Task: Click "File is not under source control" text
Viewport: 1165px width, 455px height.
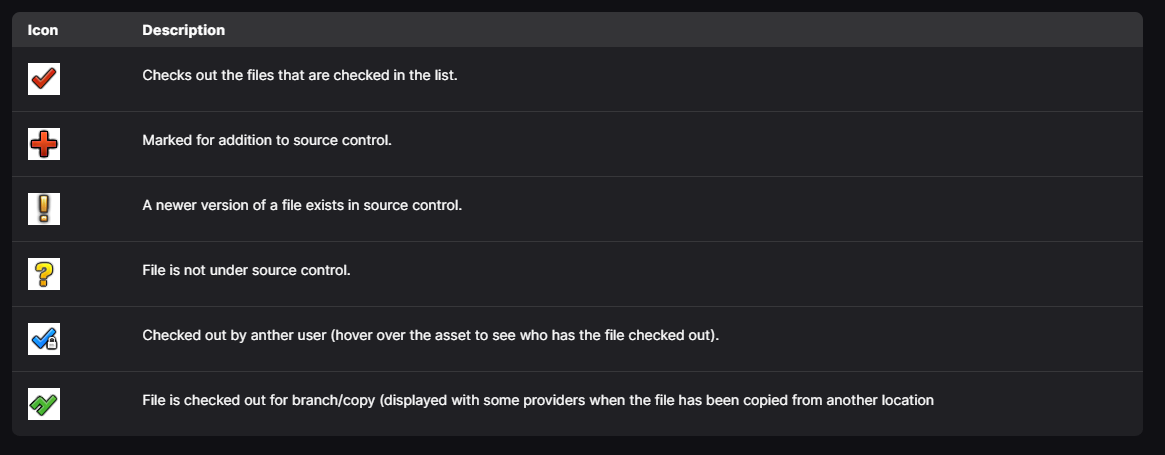Action: coord(246,270)
